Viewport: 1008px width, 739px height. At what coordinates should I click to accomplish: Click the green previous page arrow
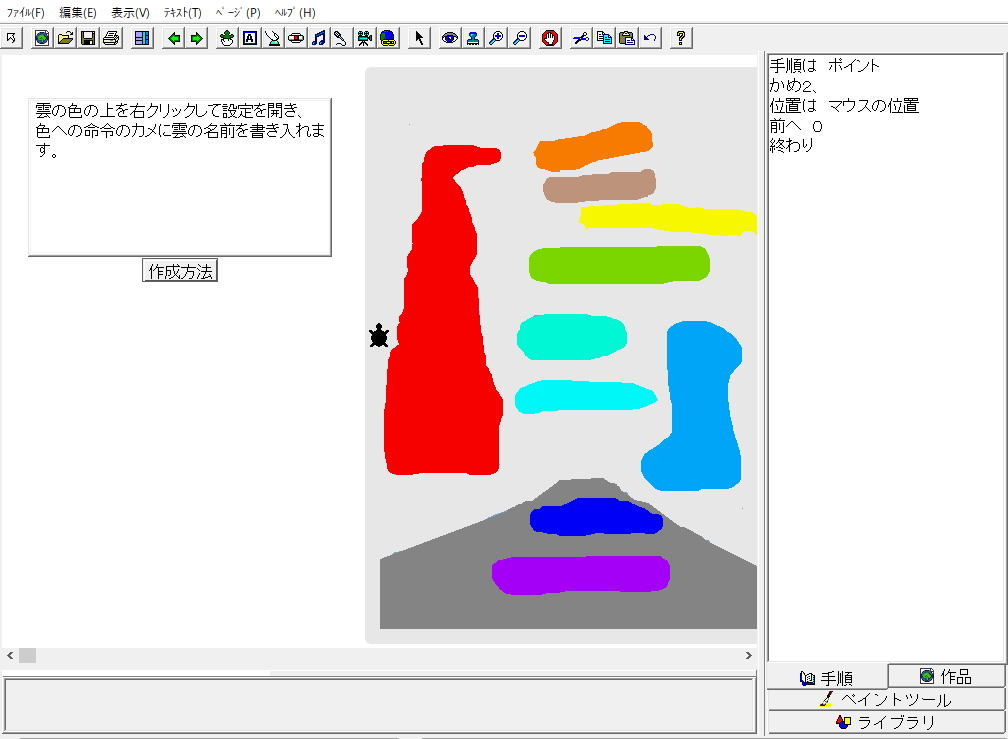click(x=174, y=38)
